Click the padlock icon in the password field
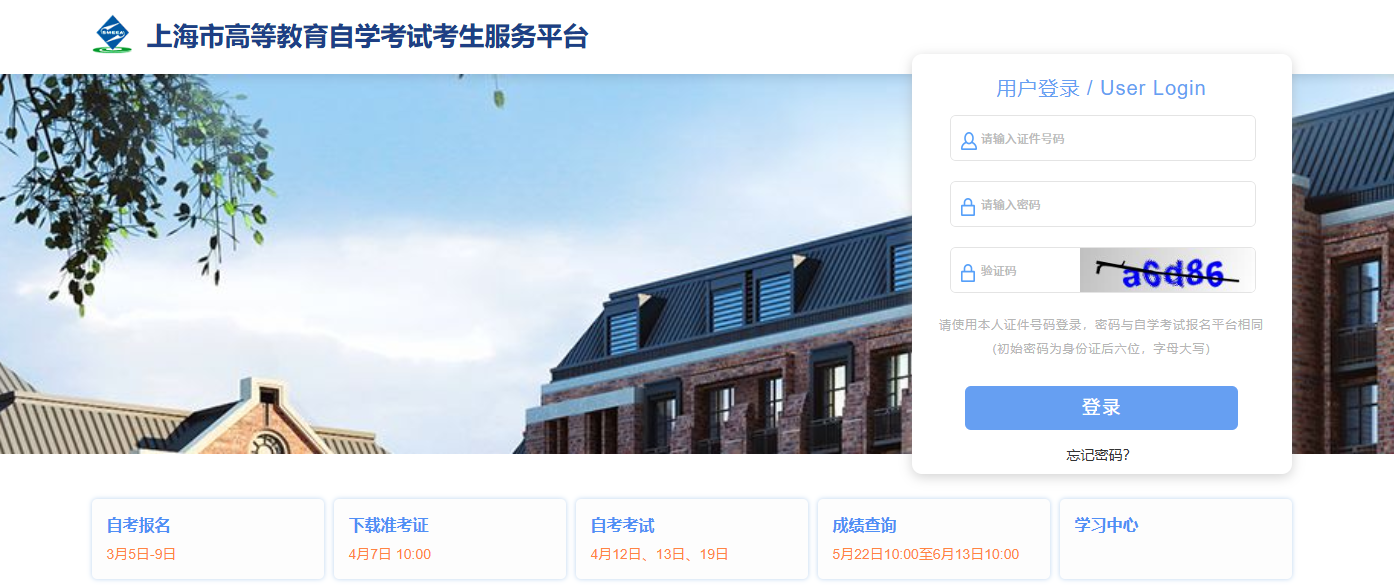 [x=968, y=207]
